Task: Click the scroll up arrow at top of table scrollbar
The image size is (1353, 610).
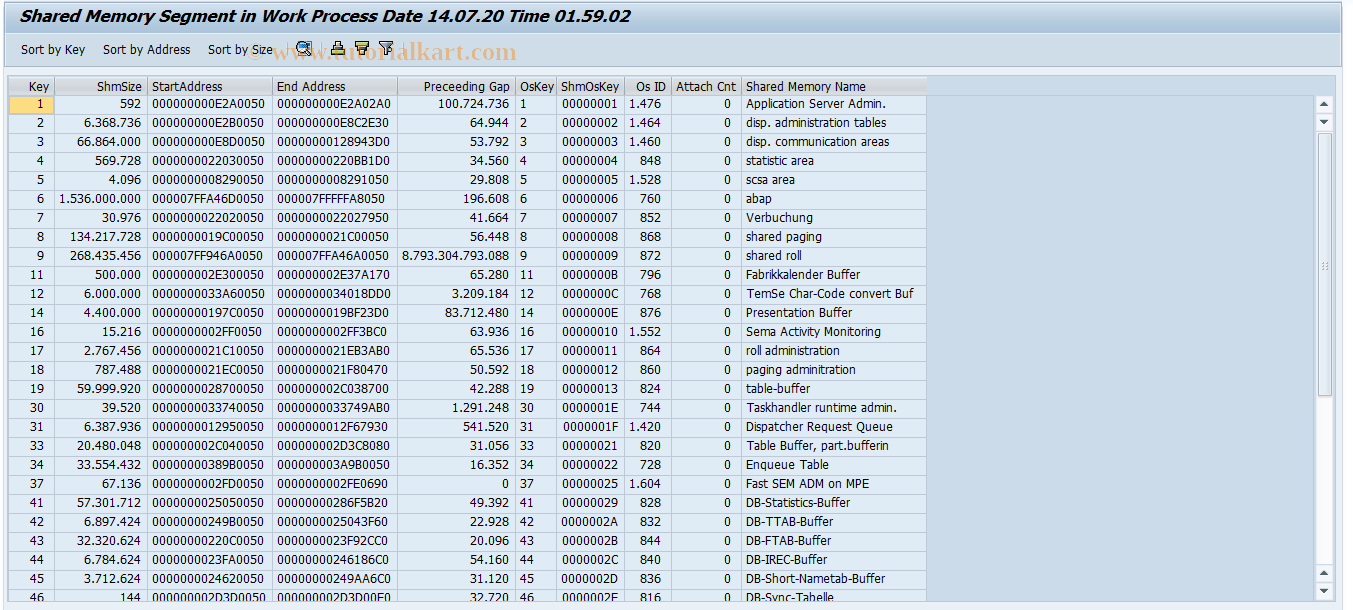Action: [1324, 104]
